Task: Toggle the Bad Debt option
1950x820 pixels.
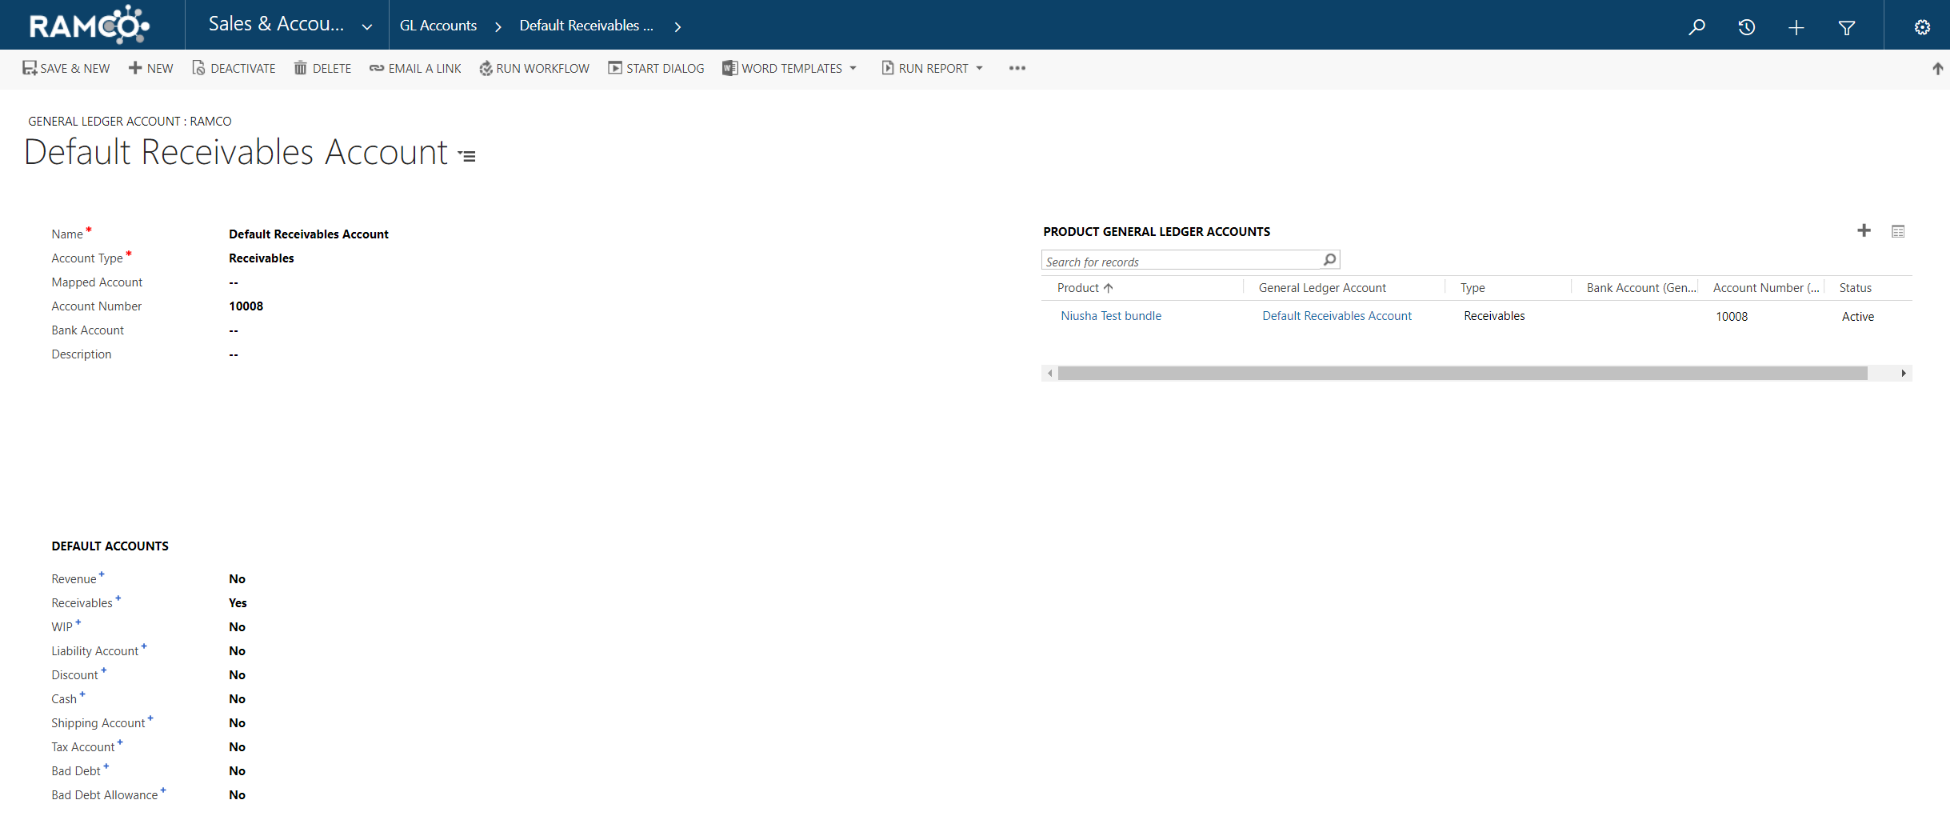Action: [237, 771]
